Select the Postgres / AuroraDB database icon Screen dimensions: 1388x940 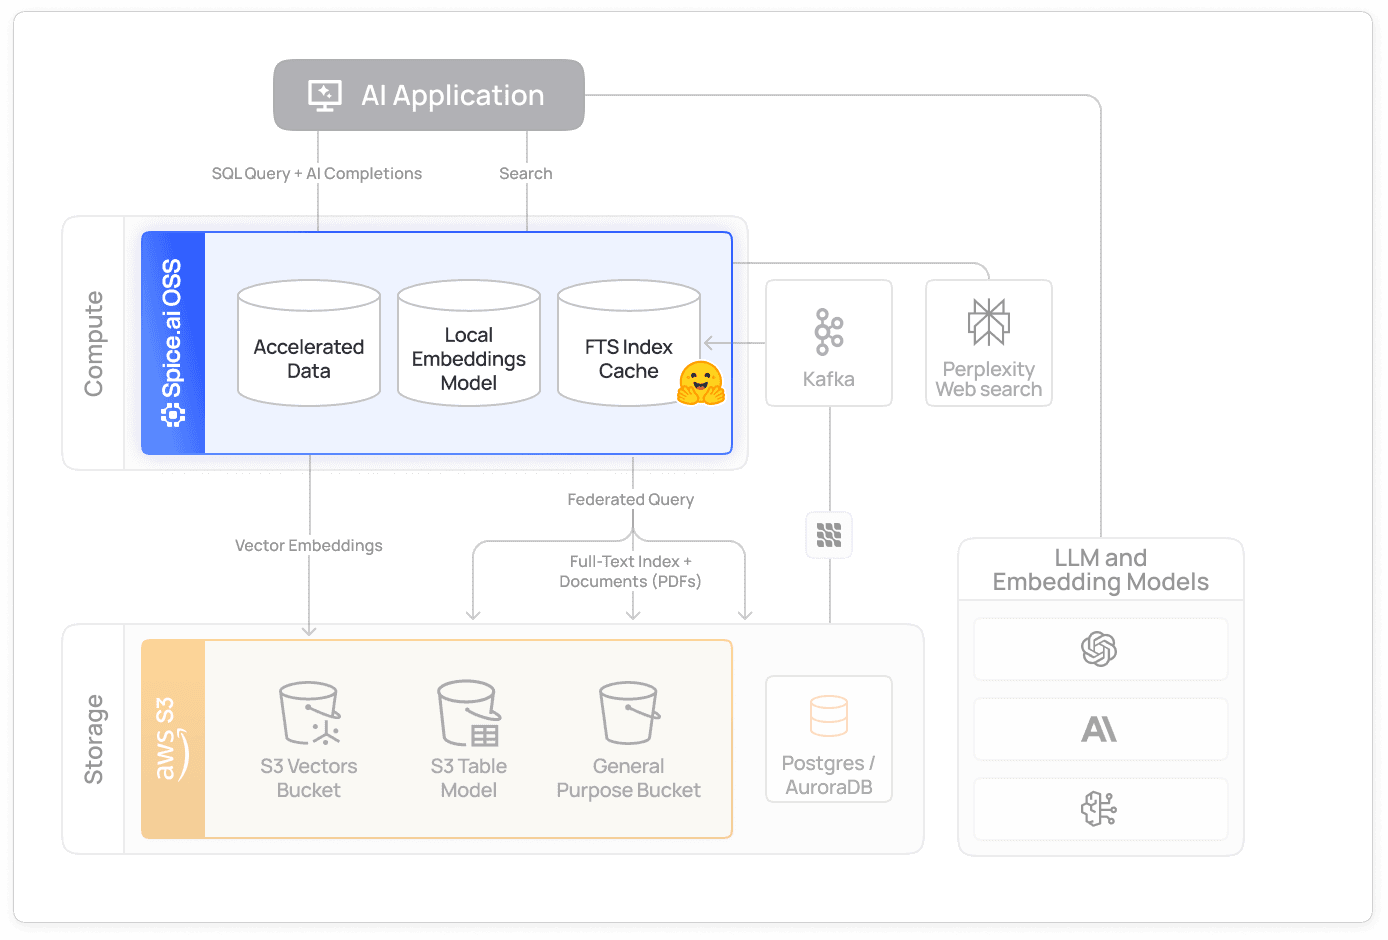click(828, 715)
